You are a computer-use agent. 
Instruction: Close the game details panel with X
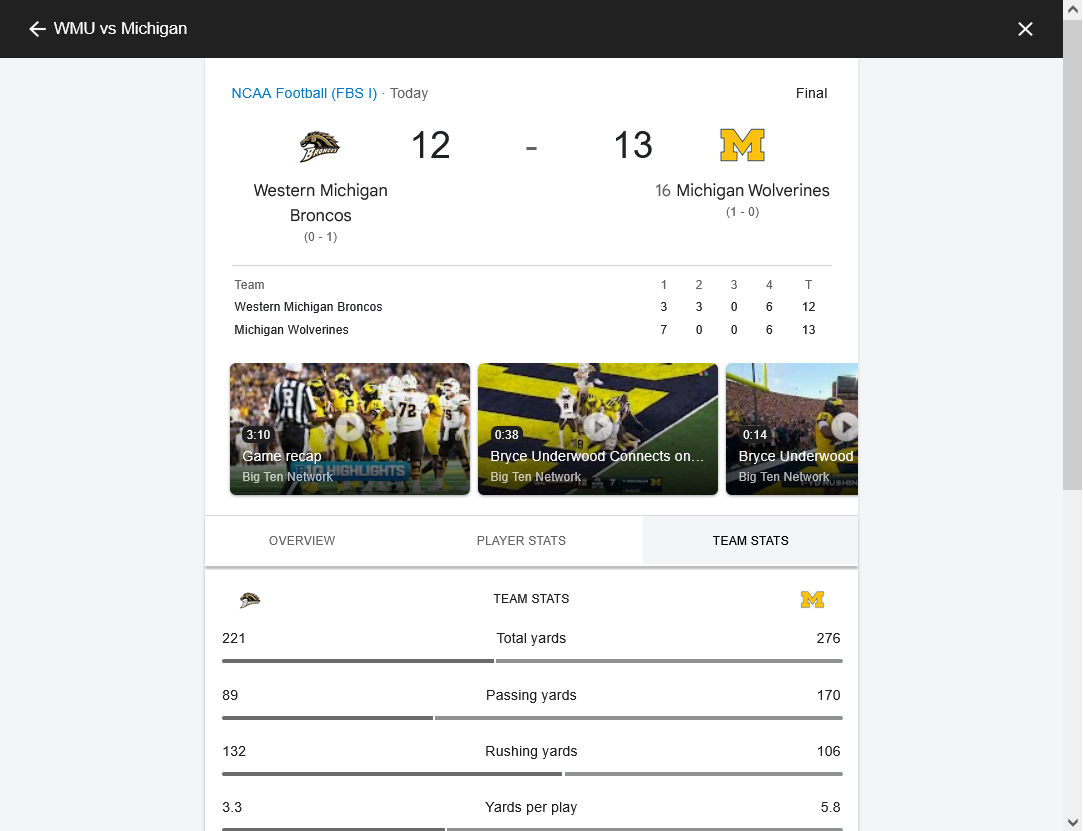[1025, 28]
